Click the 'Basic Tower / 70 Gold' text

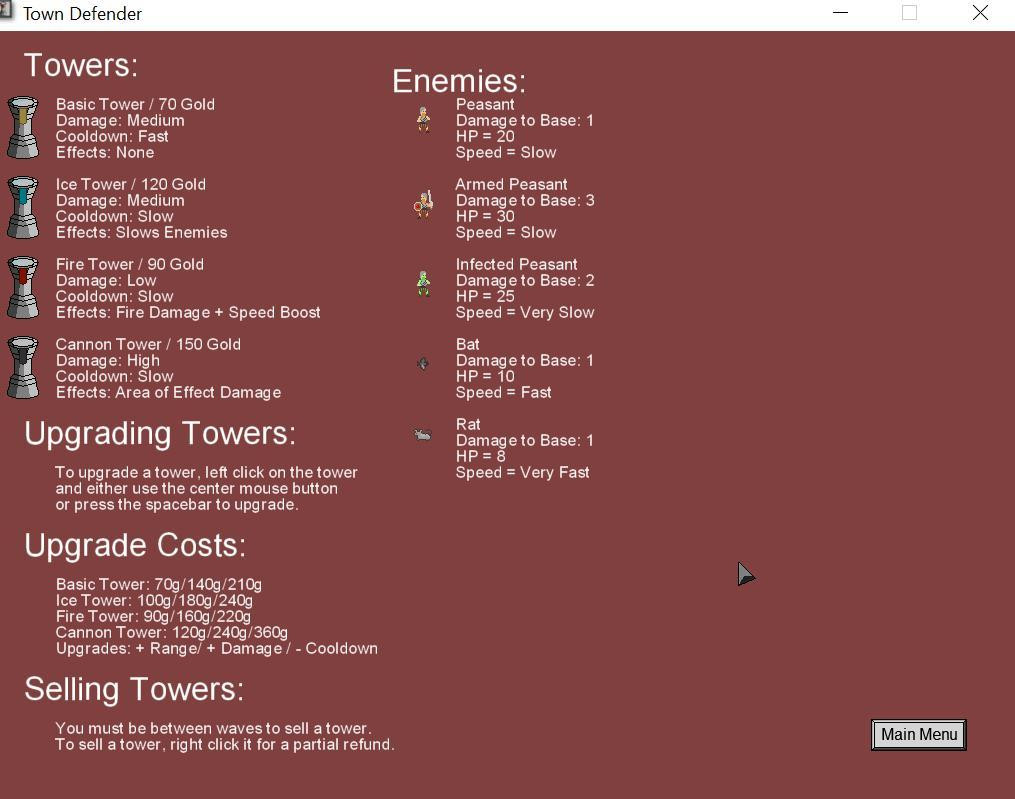click(x=135, y=104)
